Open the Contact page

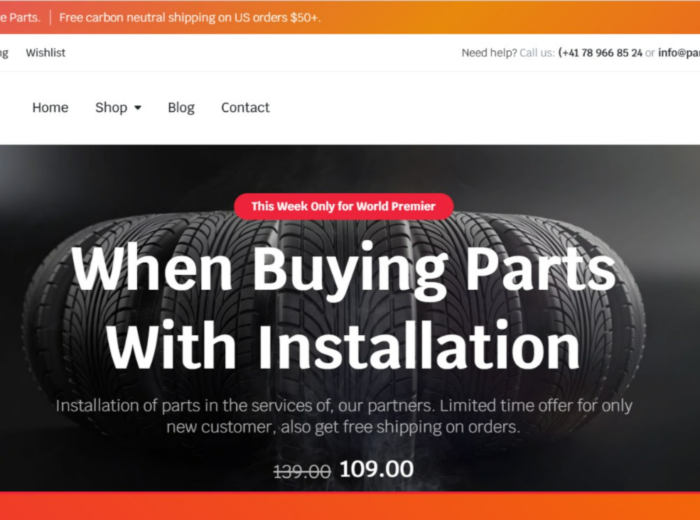point(245,108)
